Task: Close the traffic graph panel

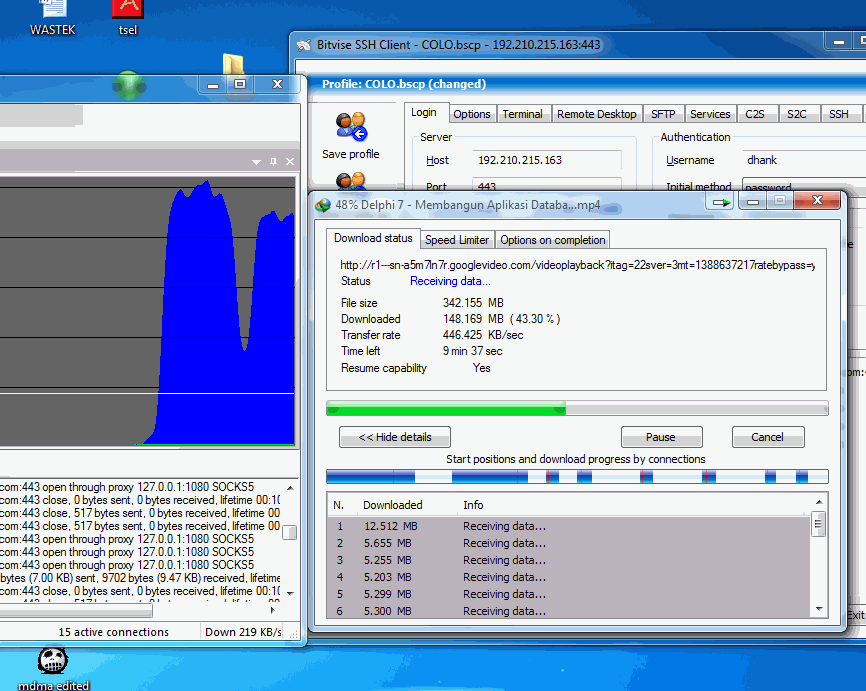Action: pos(290,162)
